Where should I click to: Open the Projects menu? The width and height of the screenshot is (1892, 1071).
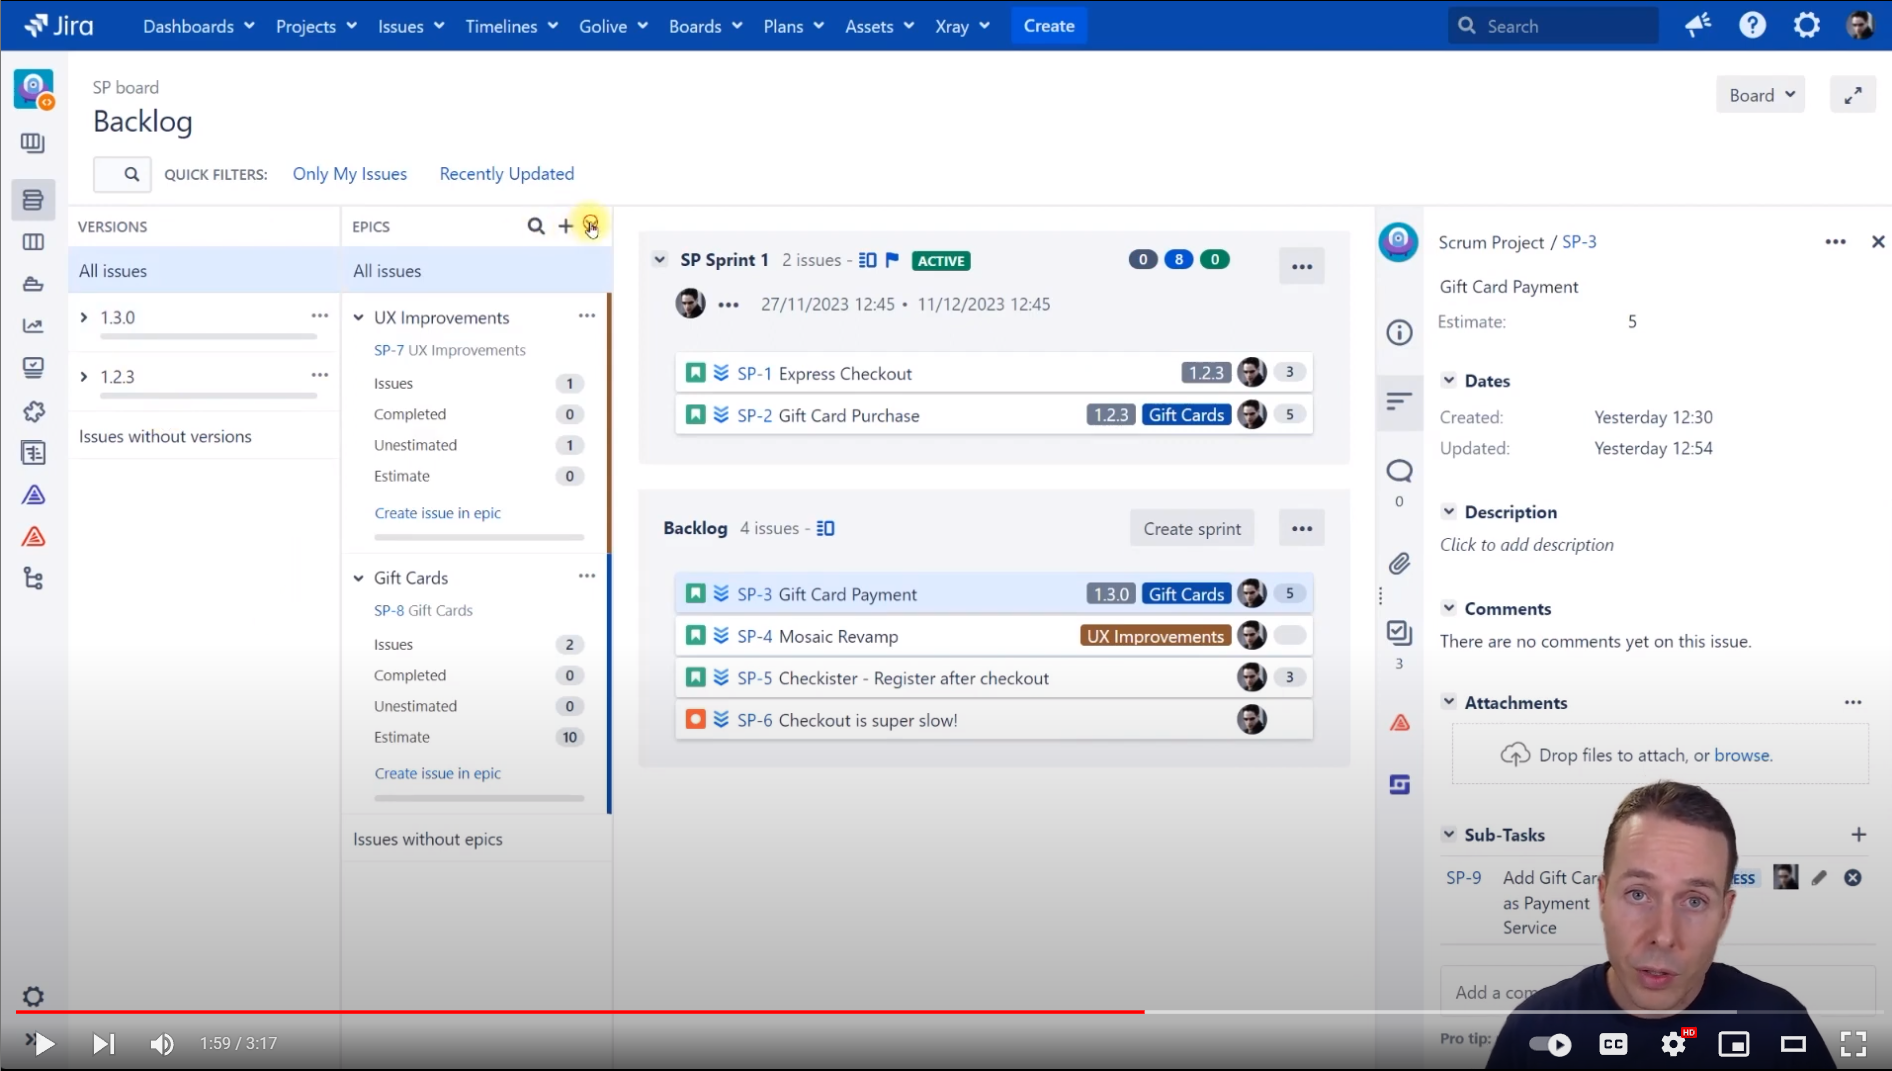pos(316,26)
